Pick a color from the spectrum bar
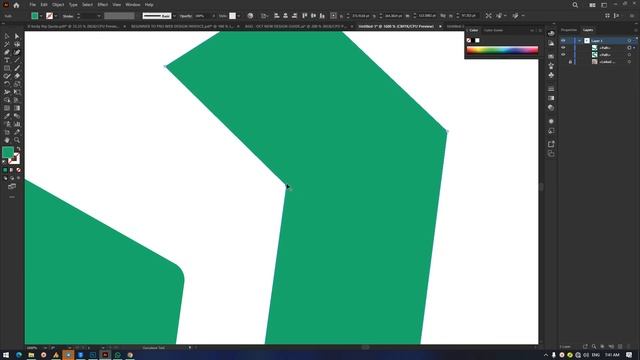This screenshot has width=640, height=360. pos(502,50)
